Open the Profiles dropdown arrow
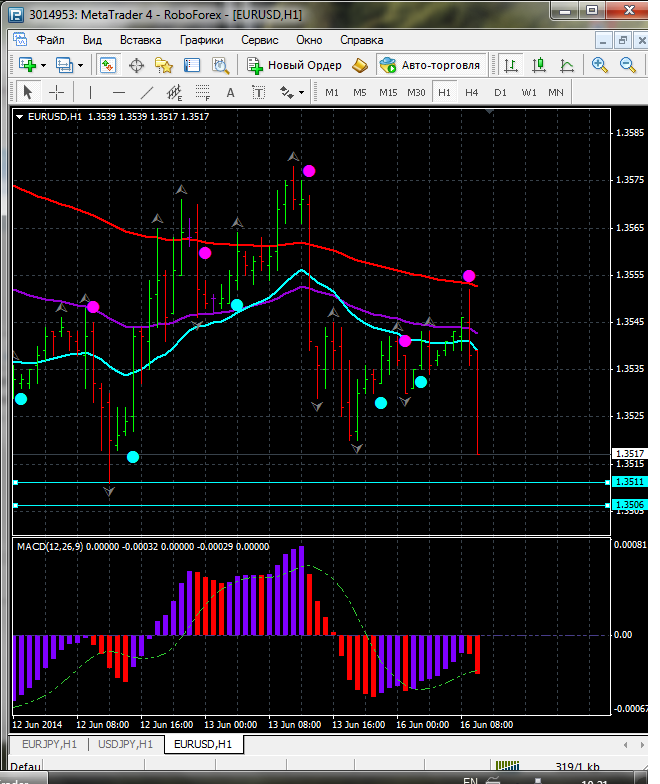This screenshot has height=784, width=660. tap(80, 65)
